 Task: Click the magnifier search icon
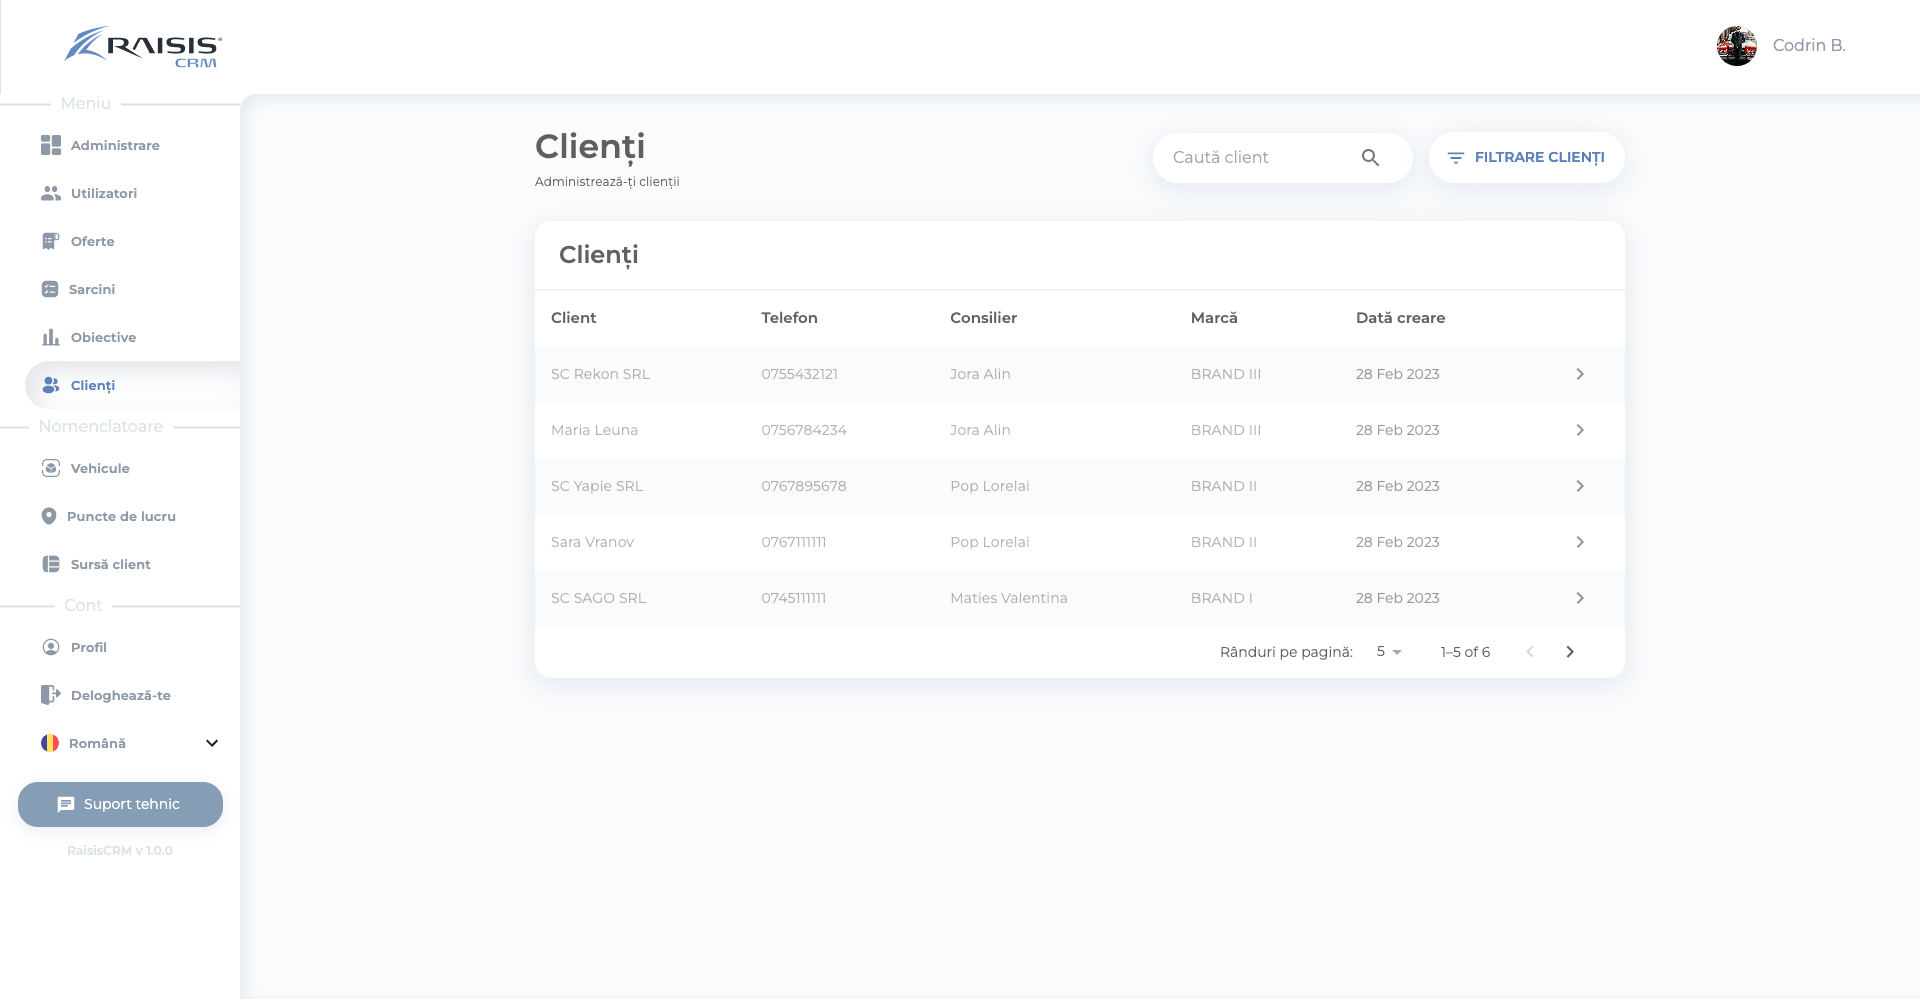point(1370,158)
